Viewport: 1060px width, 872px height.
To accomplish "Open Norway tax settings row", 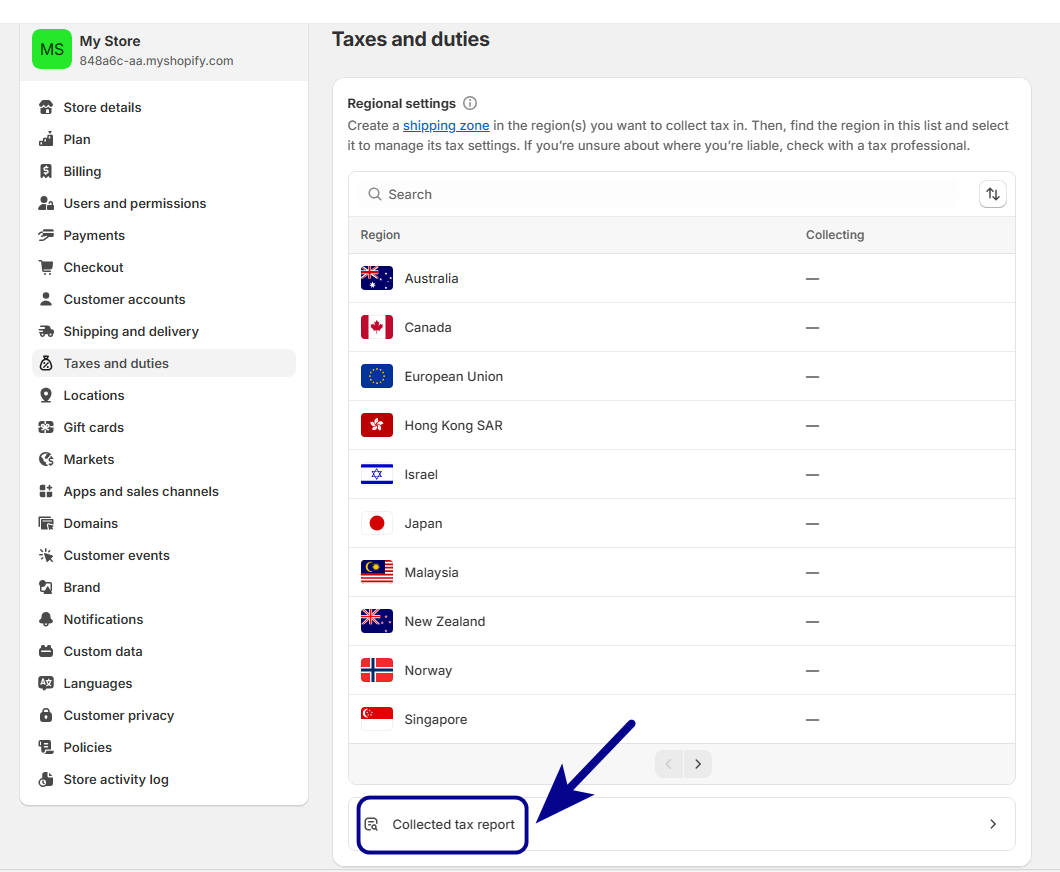I will click(x=681, y=671).
